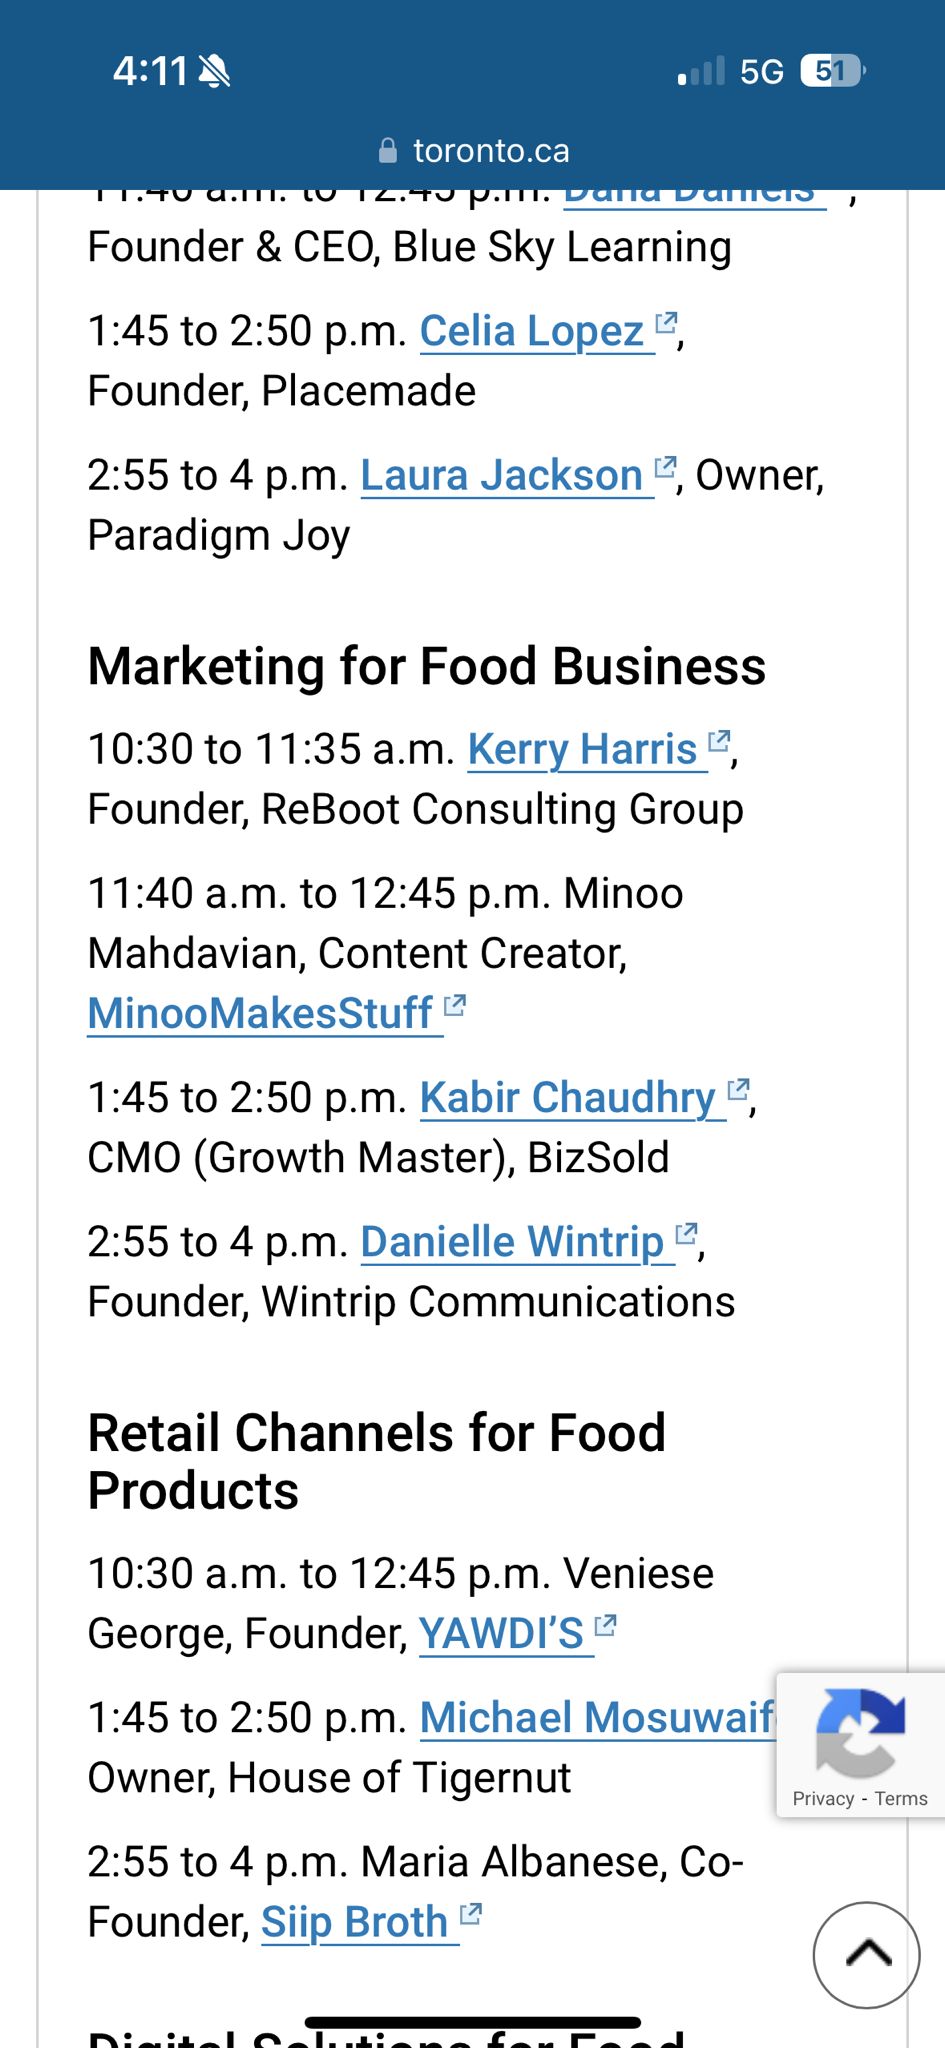The width and height of the screenshot is (945, 2048).
Task: Tap the external-link icon after Kerry Harris
Action: pos(719,741)
